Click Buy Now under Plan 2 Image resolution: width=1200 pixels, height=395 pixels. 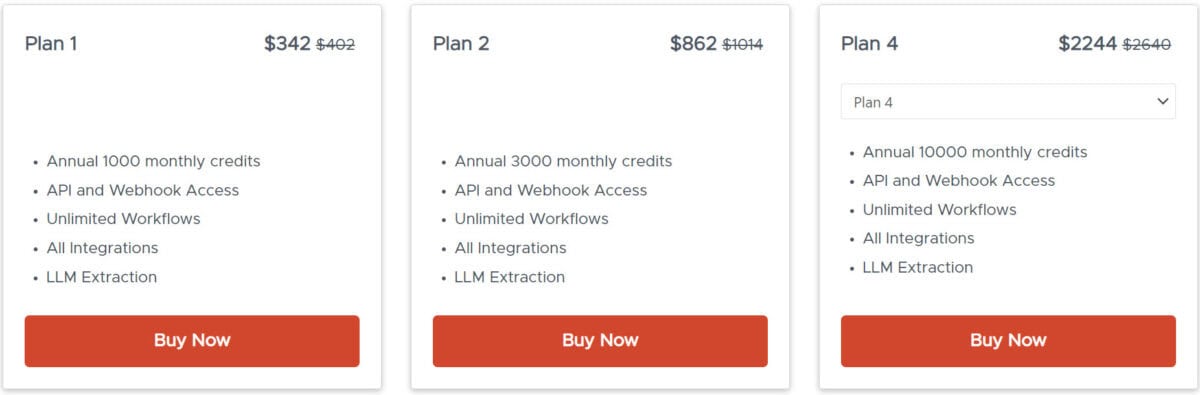600,341
